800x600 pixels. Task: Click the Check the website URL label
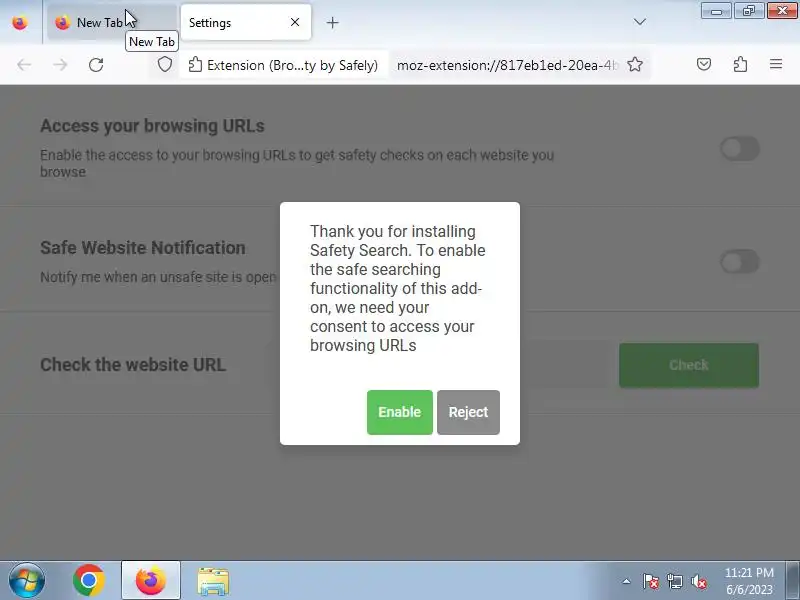click(x=133, y=365)
